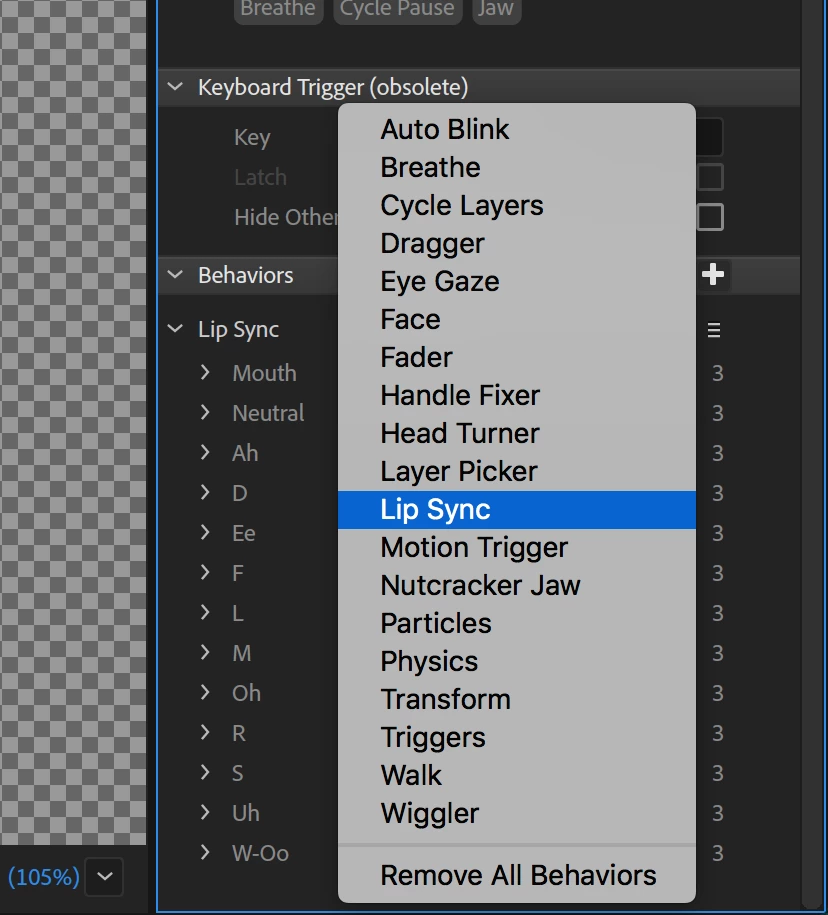Click the Ah row label

245,453
